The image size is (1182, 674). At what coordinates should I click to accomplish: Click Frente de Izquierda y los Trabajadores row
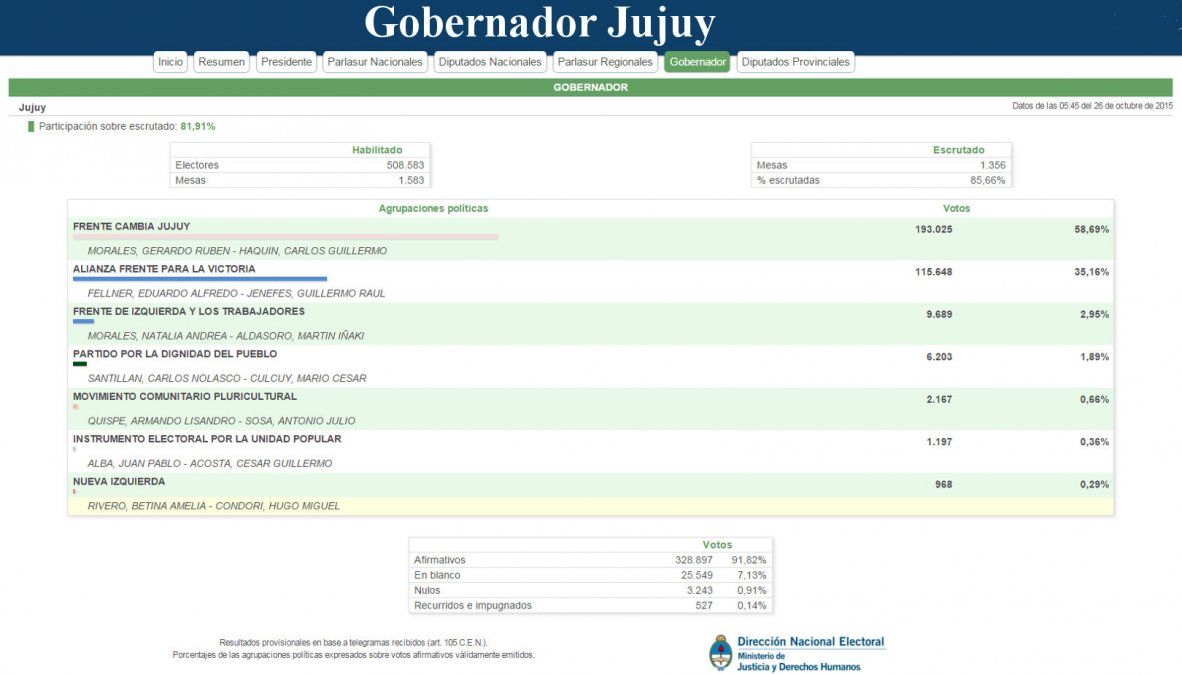point(189,311)
